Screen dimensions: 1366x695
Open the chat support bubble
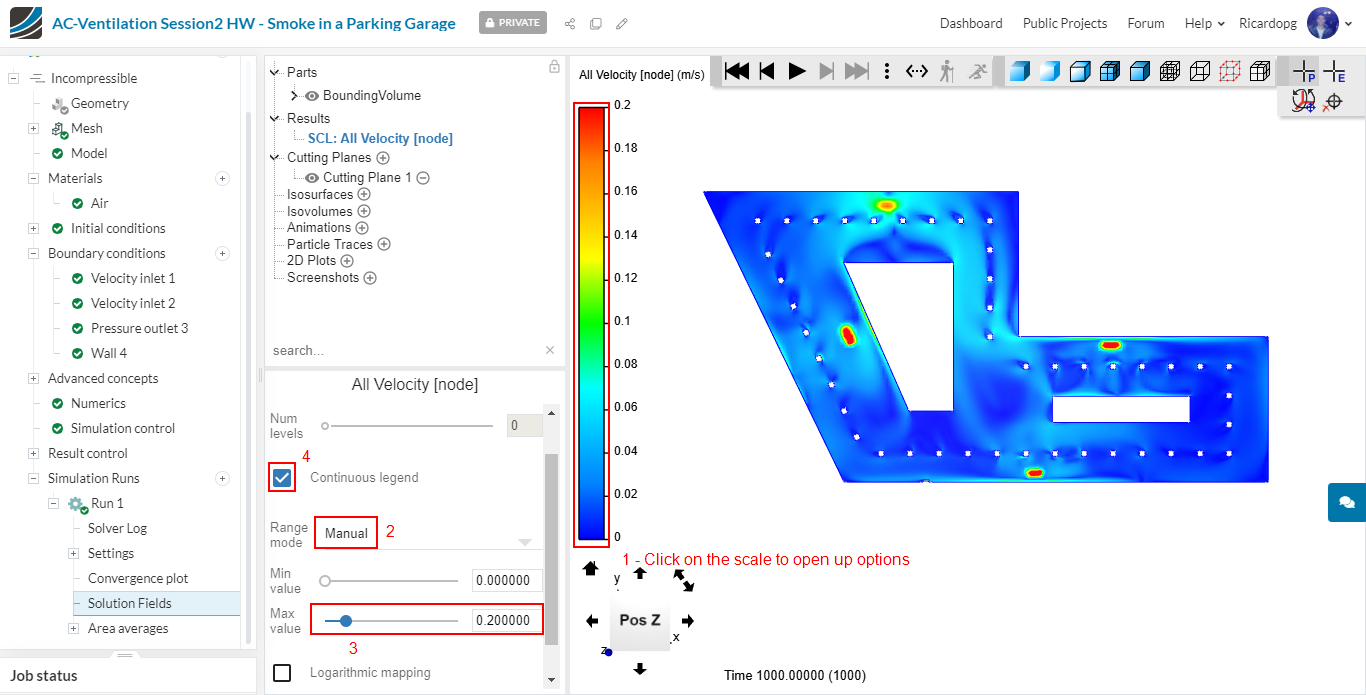(1347, 502)
